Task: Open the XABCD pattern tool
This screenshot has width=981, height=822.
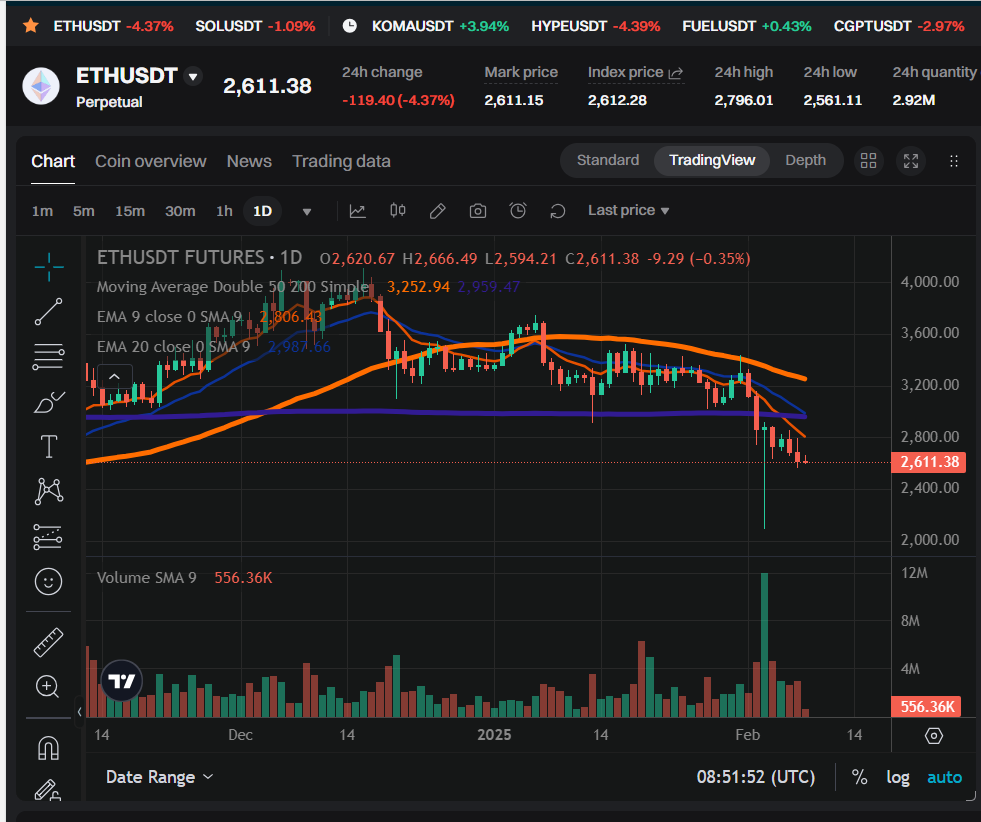Action: pos(49,491)
